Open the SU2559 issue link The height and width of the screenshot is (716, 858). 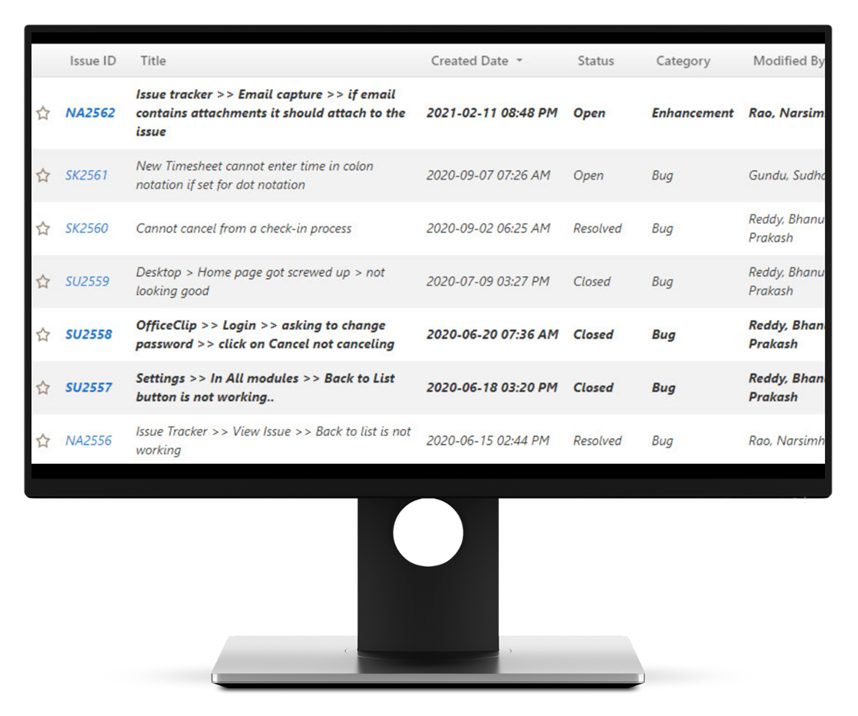pos(87,281)
